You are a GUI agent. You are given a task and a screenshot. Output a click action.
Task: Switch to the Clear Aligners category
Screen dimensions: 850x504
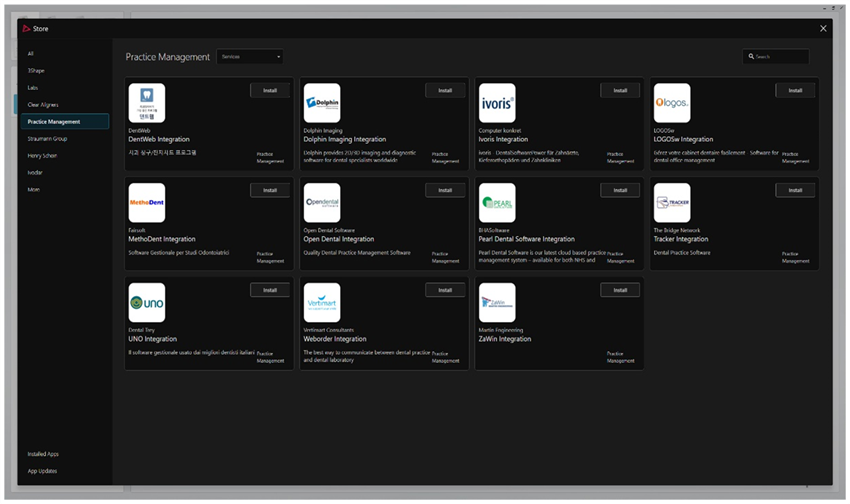click(x=42, y=104)
